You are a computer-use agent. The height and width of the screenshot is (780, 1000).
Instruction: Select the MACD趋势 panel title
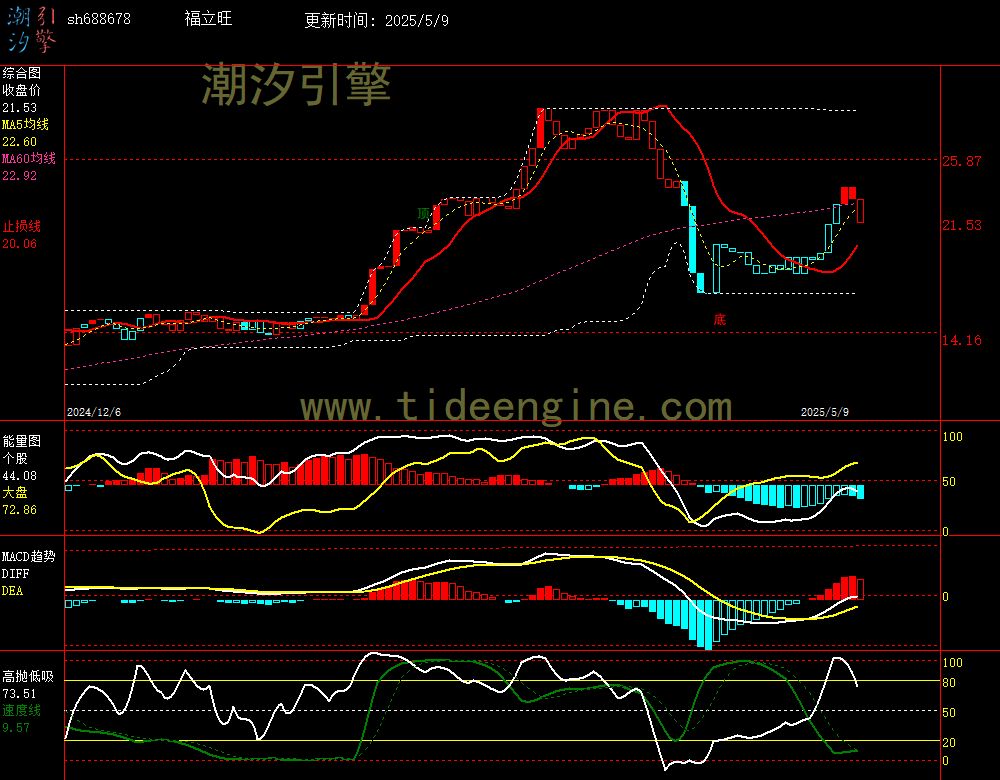(x=29, y=556)
